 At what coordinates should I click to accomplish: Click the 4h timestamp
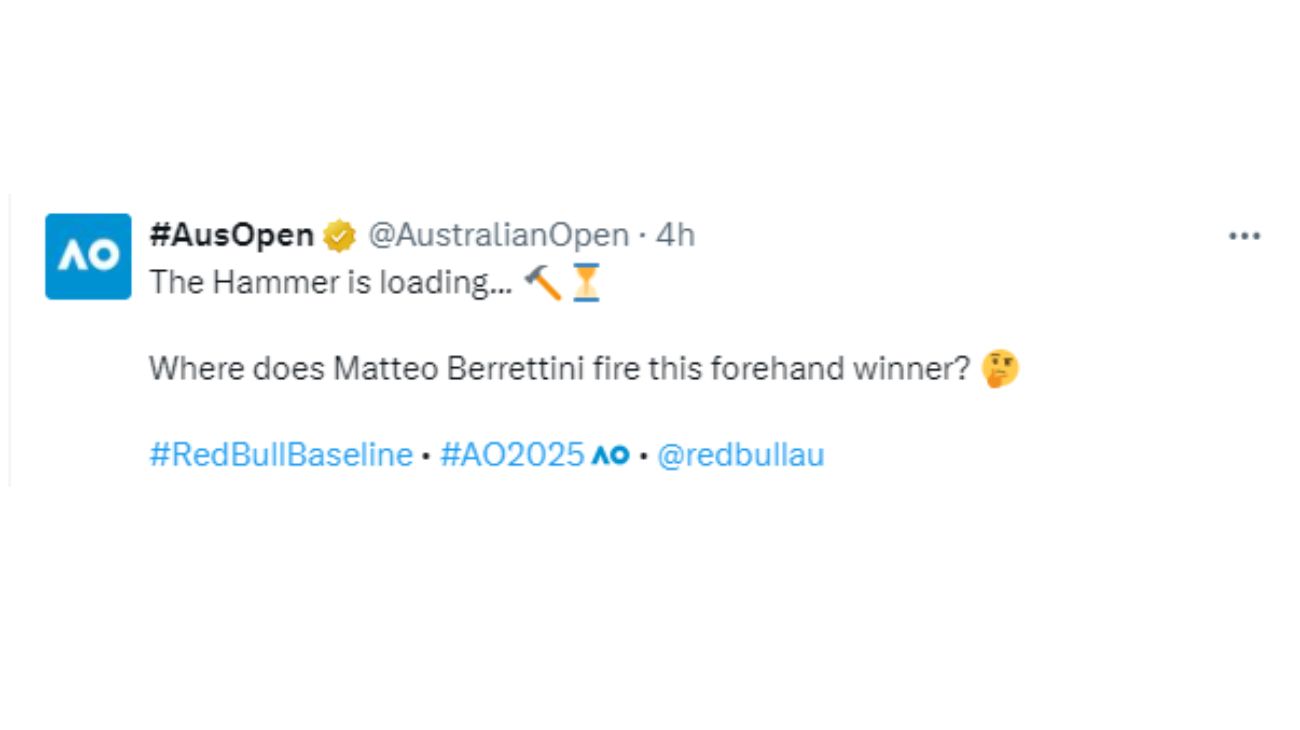(x=675, y=234)
